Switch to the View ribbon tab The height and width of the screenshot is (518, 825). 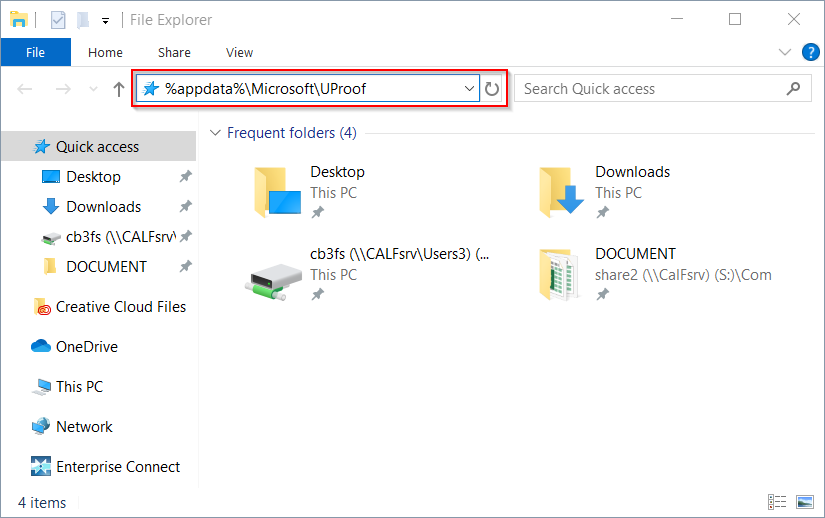(239, 53)
